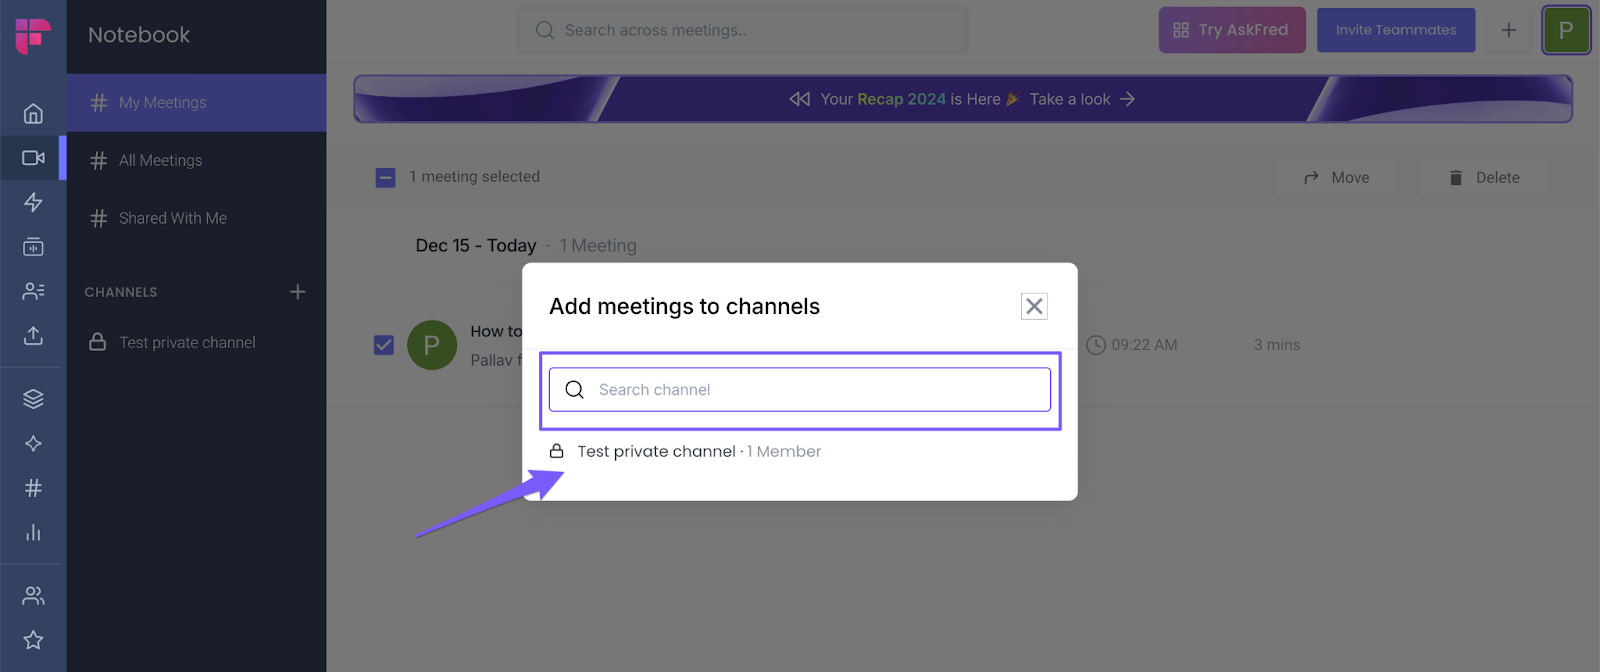
Task: Go to All Meetings
Action: (160, 160)
